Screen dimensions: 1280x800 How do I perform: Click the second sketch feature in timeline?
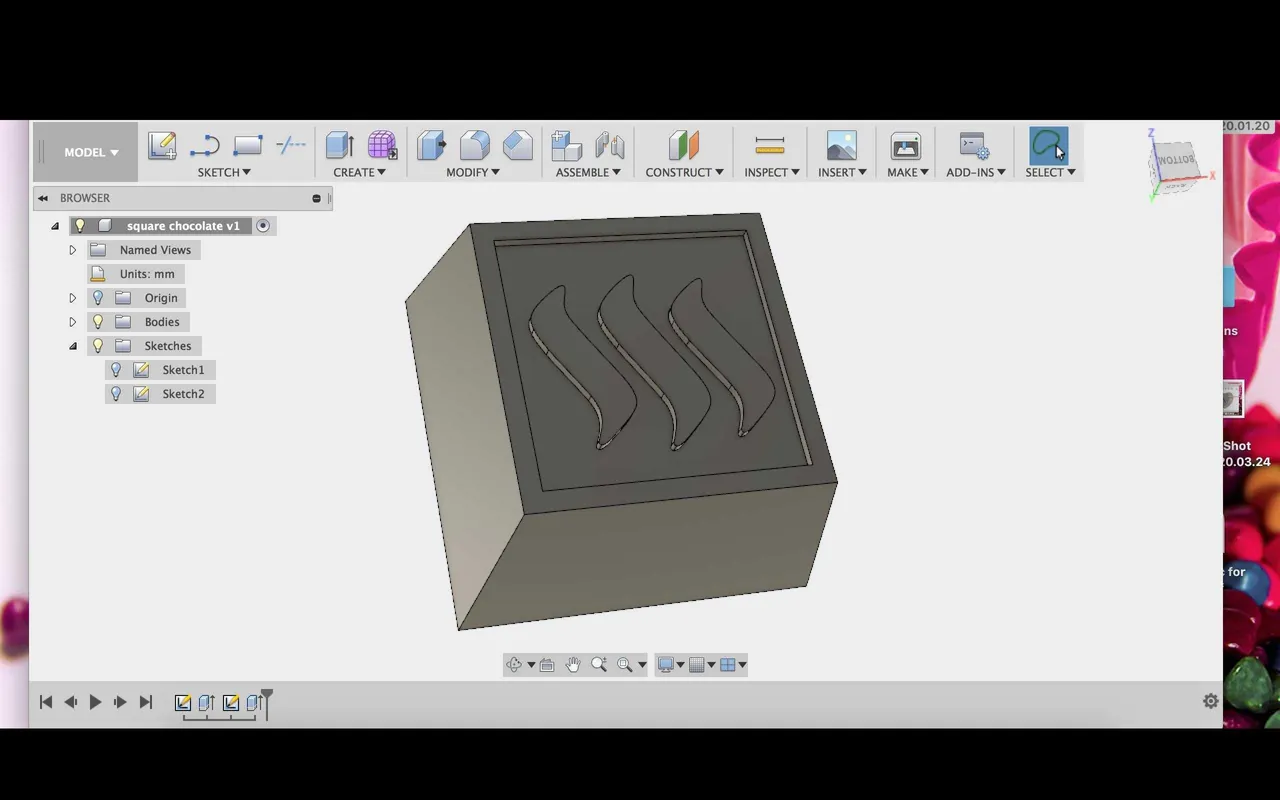pyautogui.click(x=231, y=703)
